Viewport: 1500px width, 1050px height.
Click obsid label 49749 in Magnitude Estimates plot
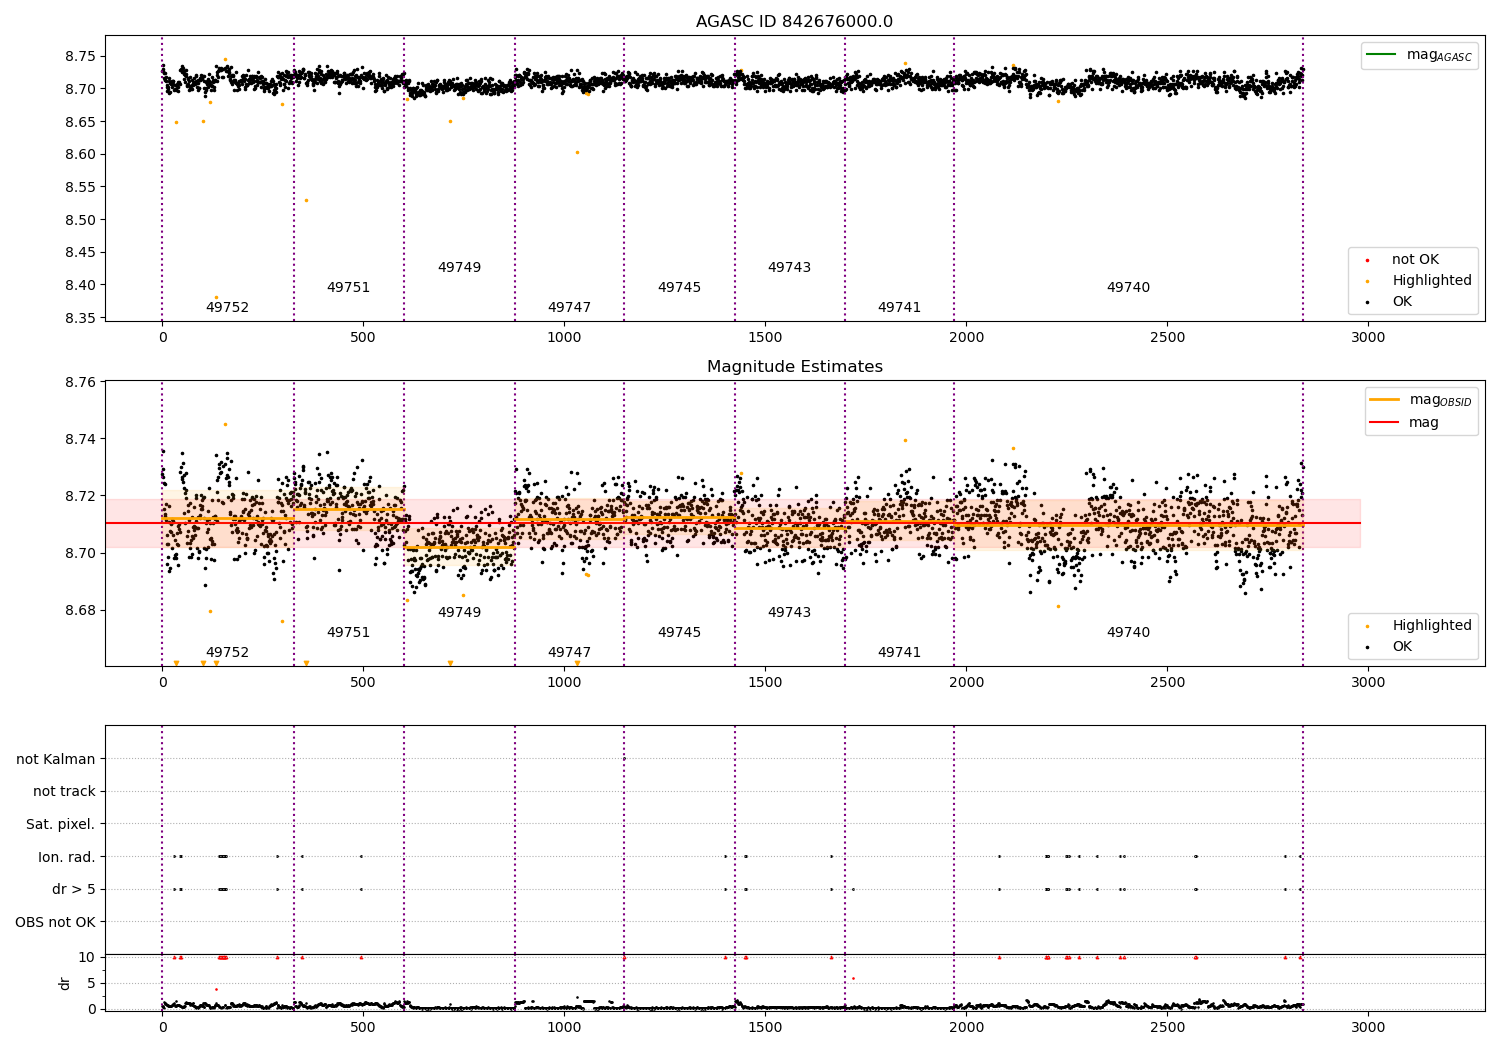coord(459,613)
